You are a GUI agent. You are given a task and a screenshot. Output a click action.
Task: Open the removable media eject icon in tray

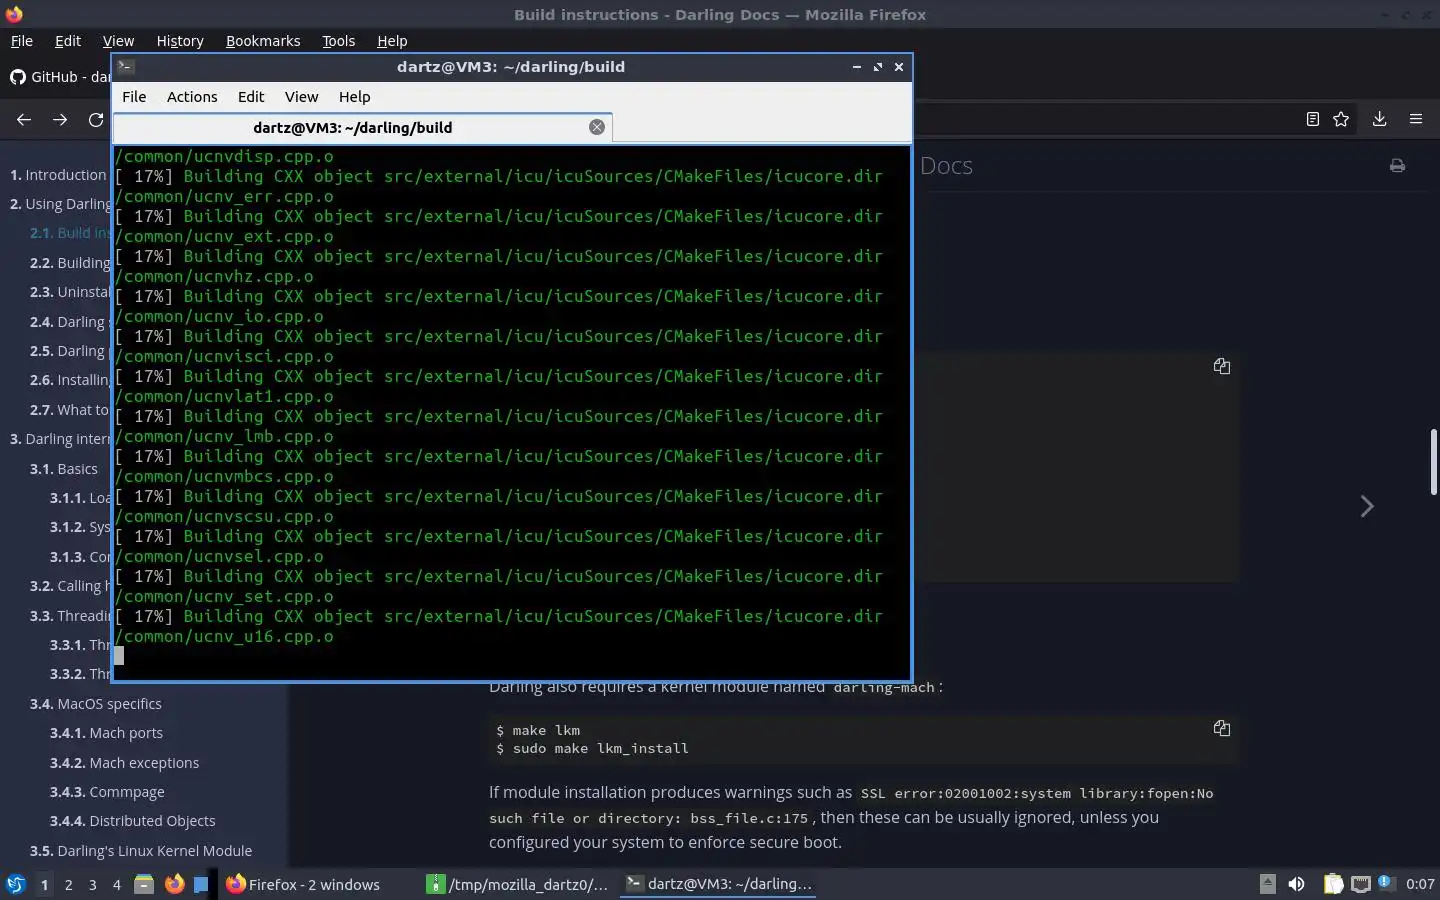[1267, 884]
